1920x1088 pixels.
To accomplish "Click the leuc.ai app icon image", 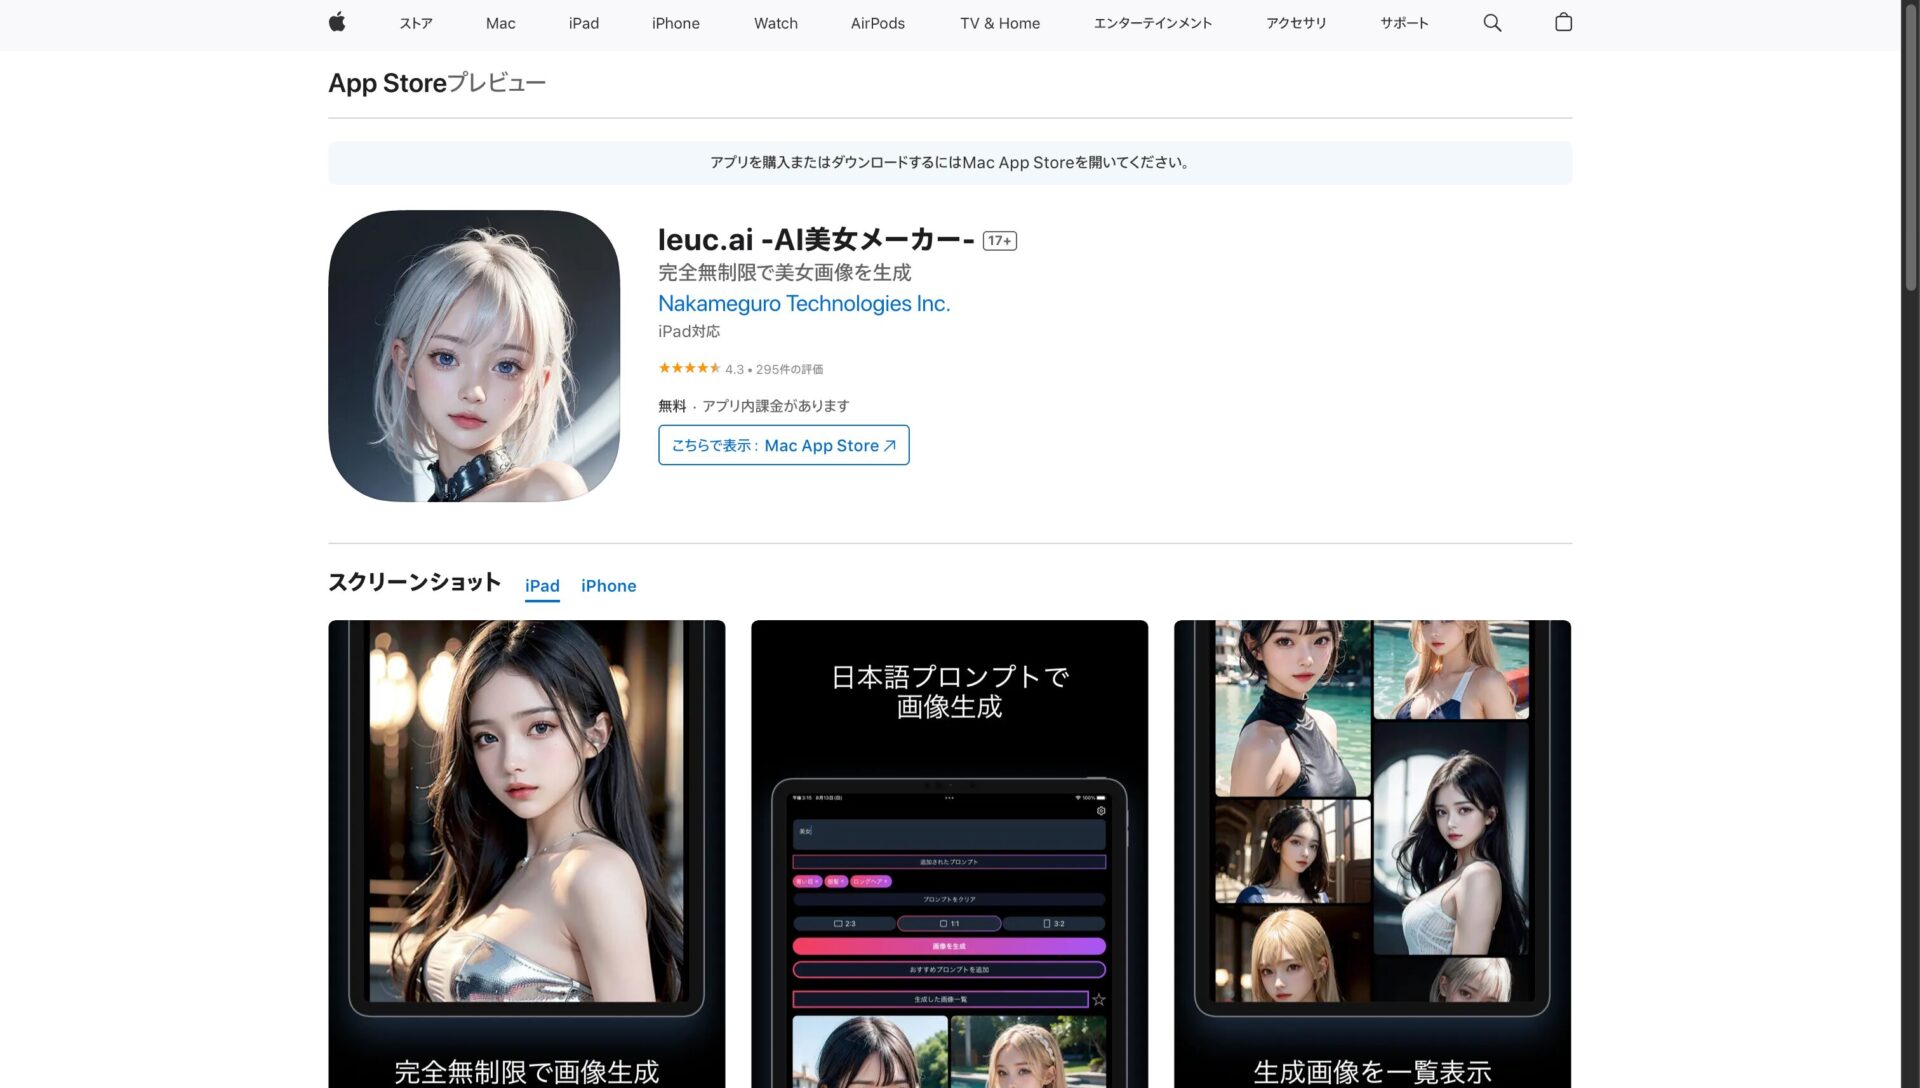I will coord(474,355).
